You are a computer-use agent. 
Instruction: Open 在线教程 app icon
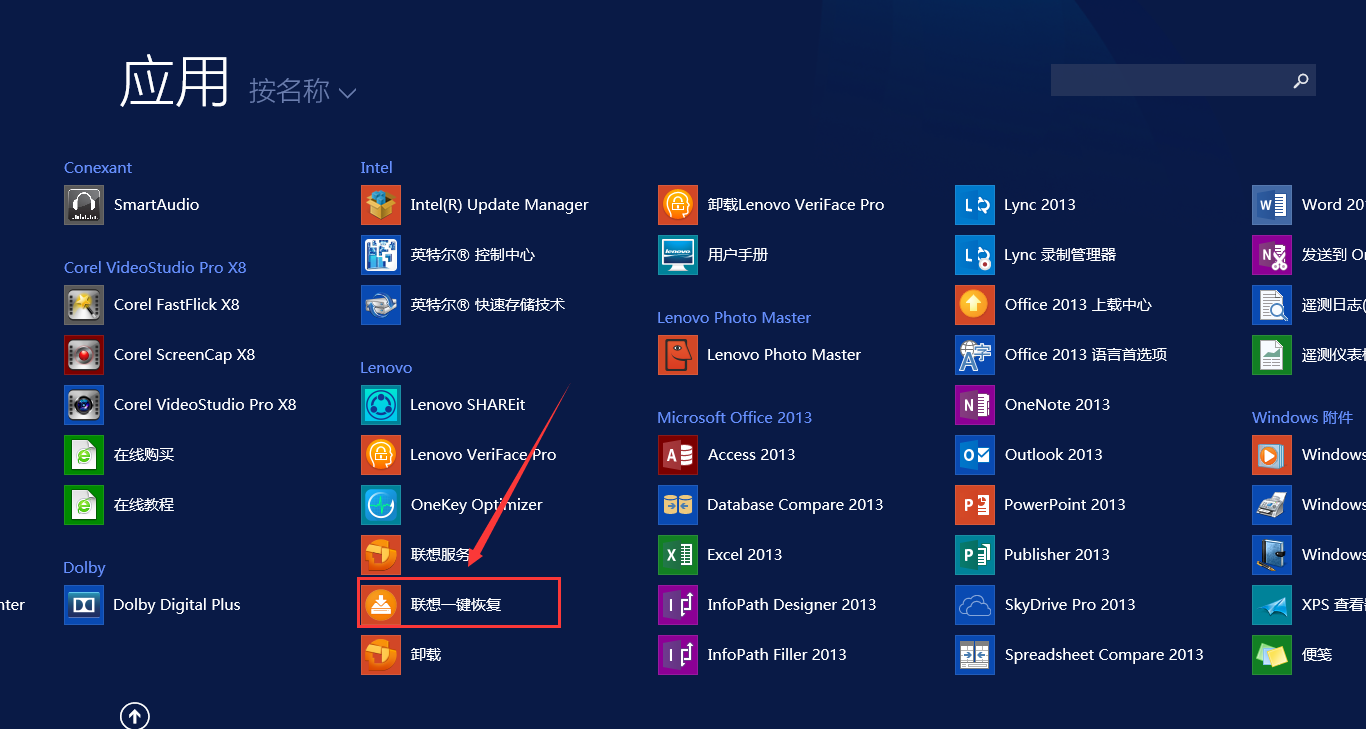pyautogui.click(x=84, y=505)
